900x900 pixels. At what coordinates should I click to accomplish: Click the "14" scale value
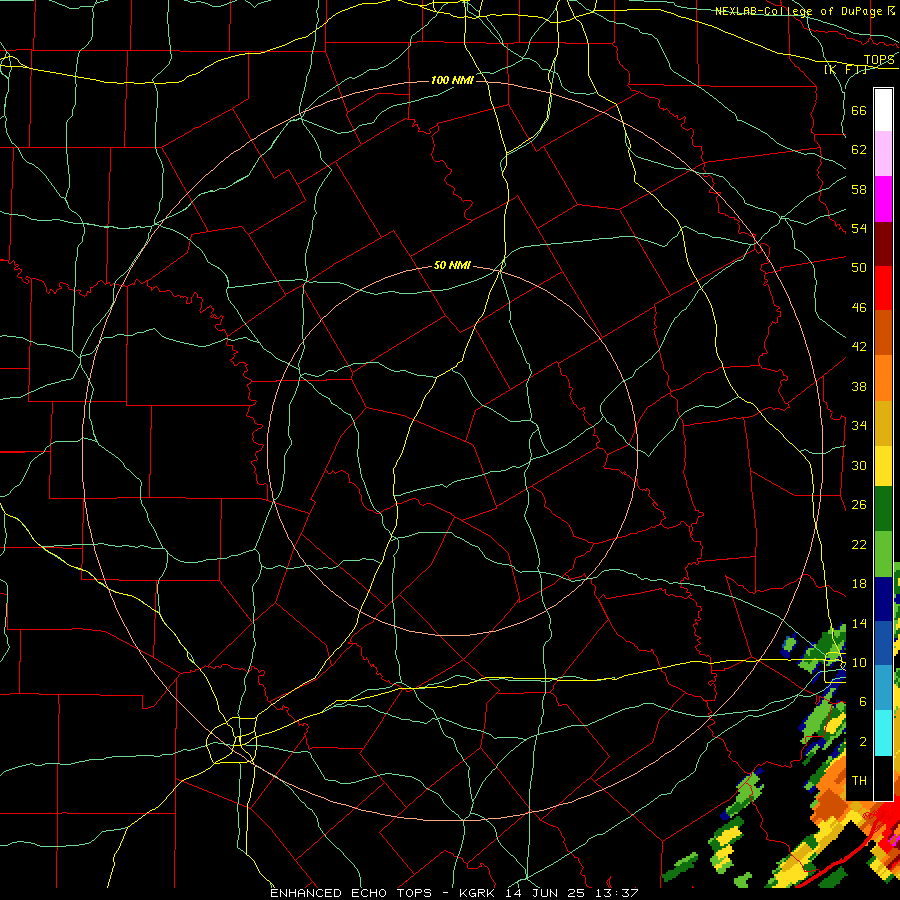[x=859, y=623]
